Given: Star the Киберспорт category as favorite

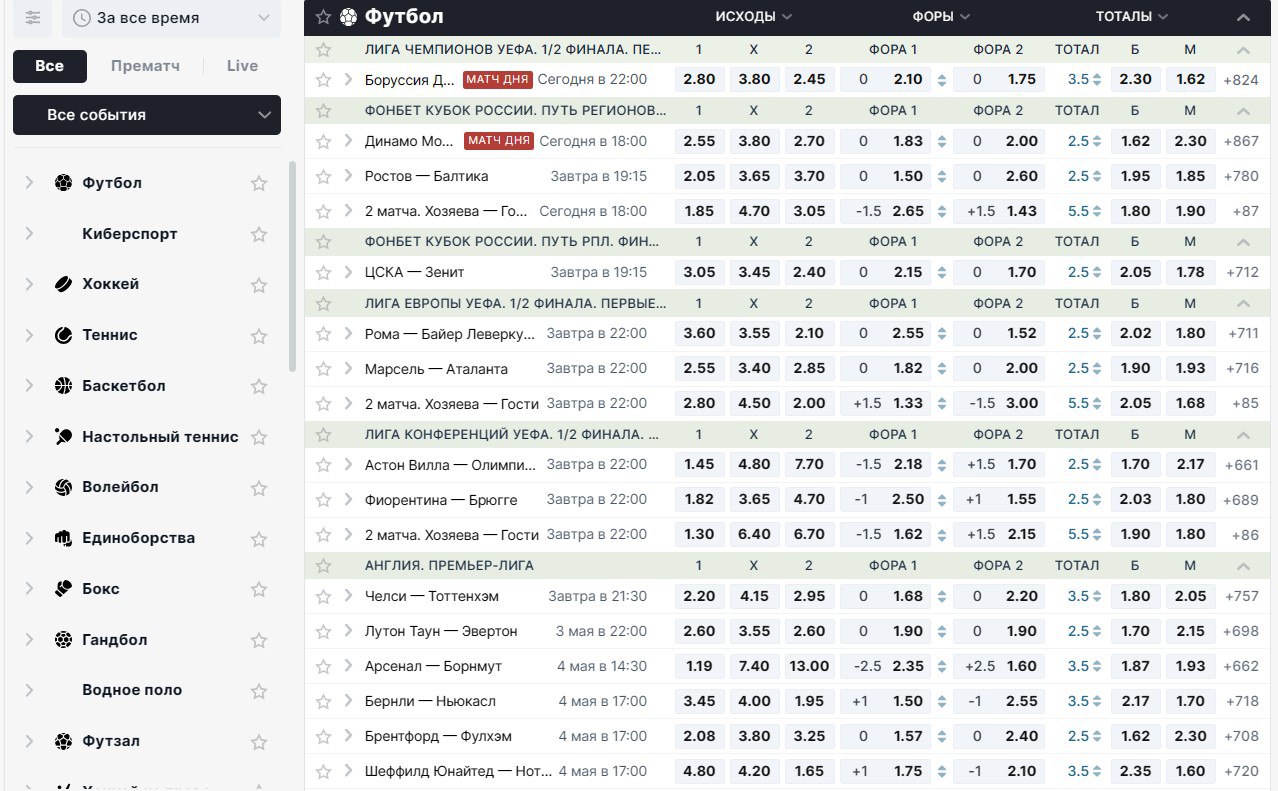Looking at the screenshot, I should 259,234.
